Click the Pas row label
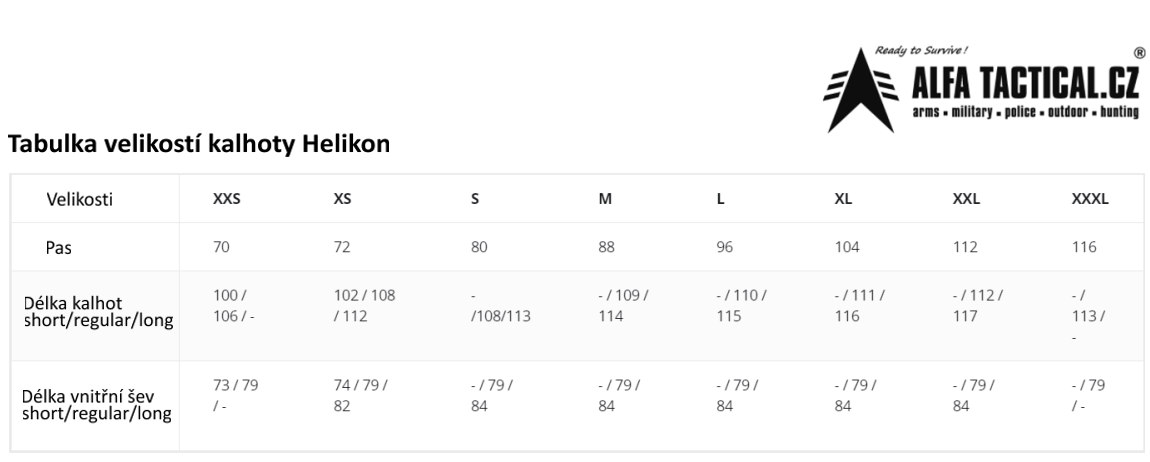Screen dimensions: 1150x462 [x=59, y=248]
